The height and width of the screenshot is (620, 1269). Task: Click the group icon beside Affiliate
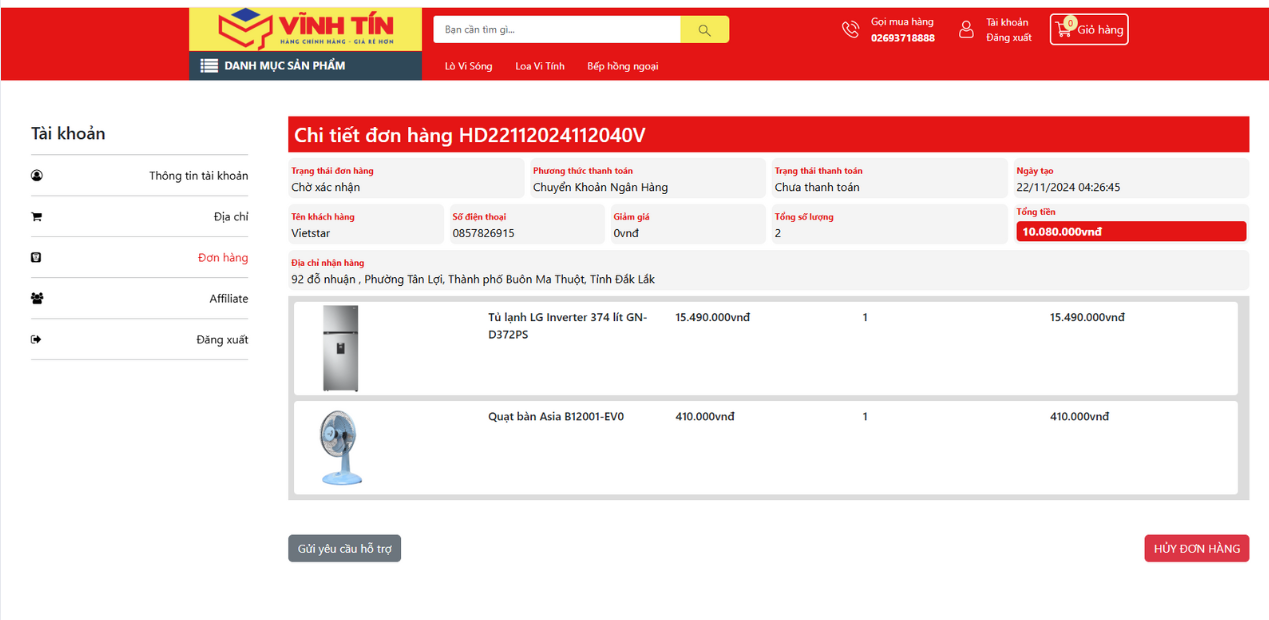click(37, 299)
